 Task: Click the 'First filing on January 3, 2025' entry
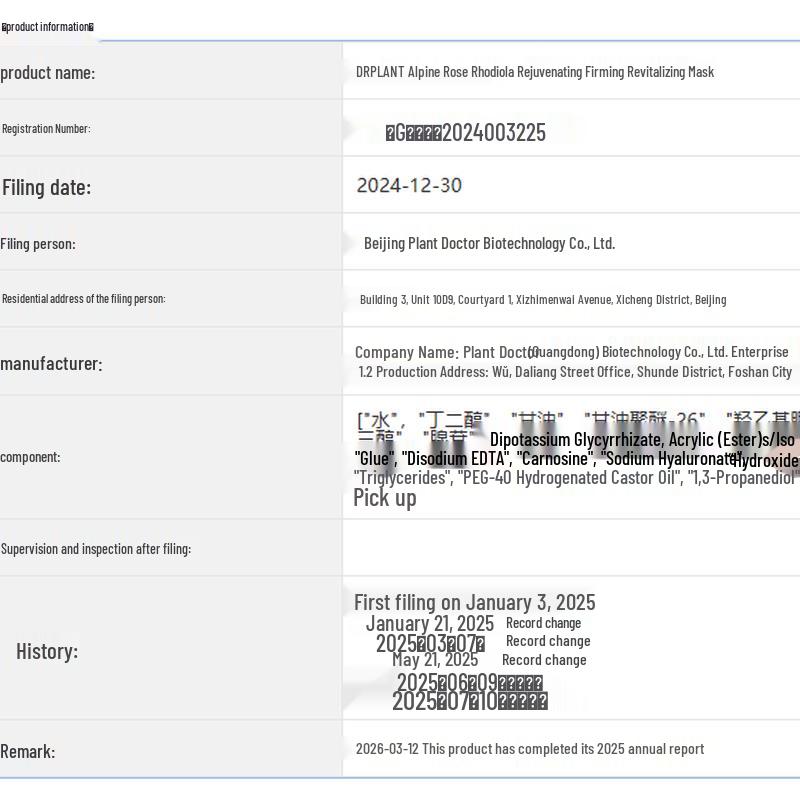474,603
